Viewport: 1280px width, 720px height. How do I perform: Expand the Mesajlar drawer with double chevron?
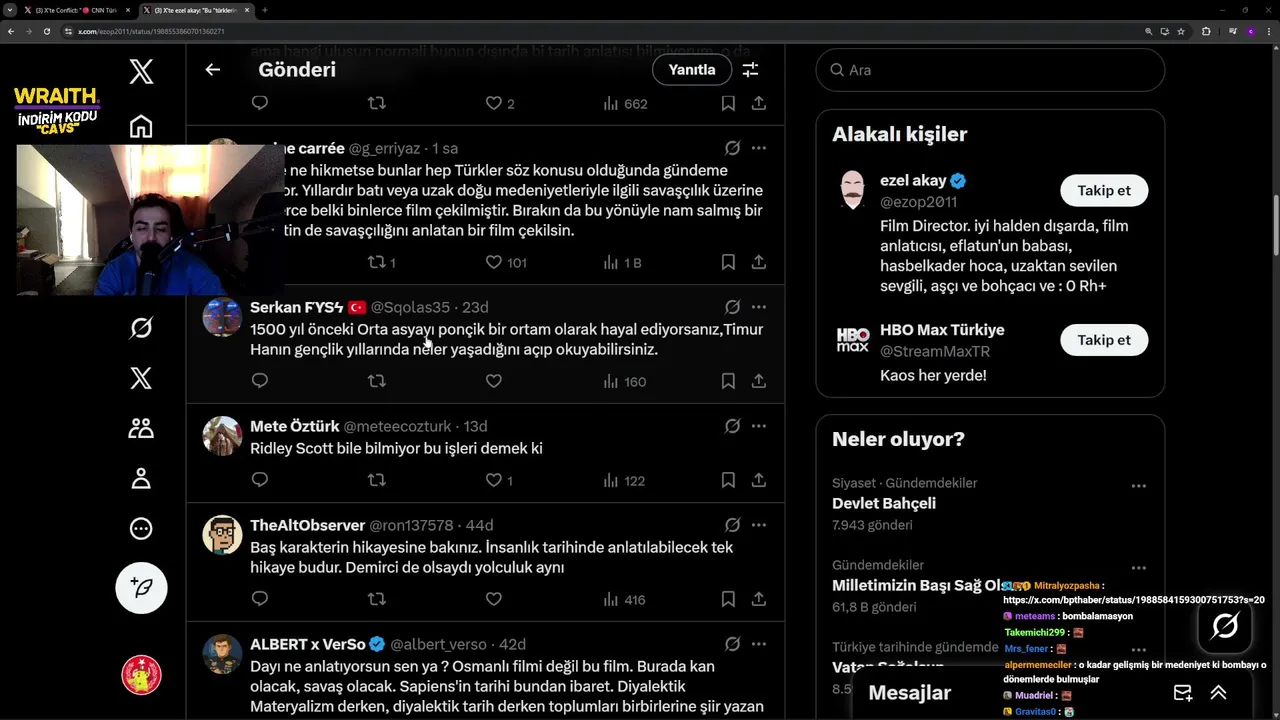(1218, 692)
